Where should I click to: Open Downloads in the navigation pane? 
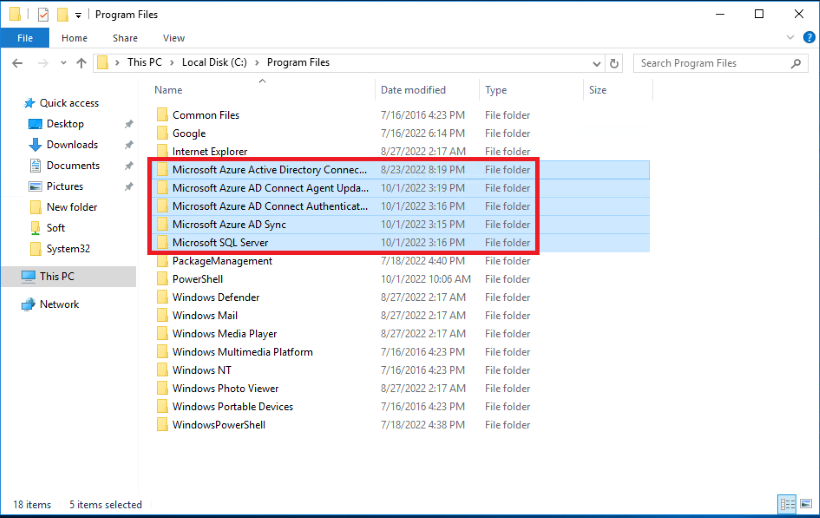click(72, 145)
